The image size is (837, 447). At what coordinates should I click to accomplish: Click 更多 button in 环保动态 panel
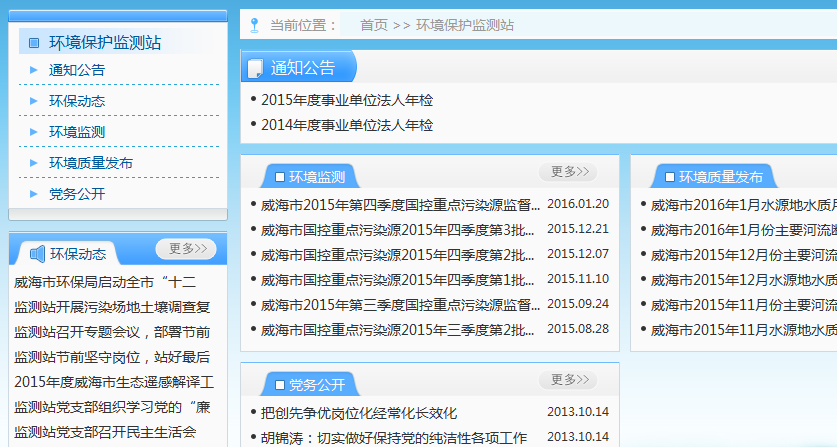tap(186, 249)
